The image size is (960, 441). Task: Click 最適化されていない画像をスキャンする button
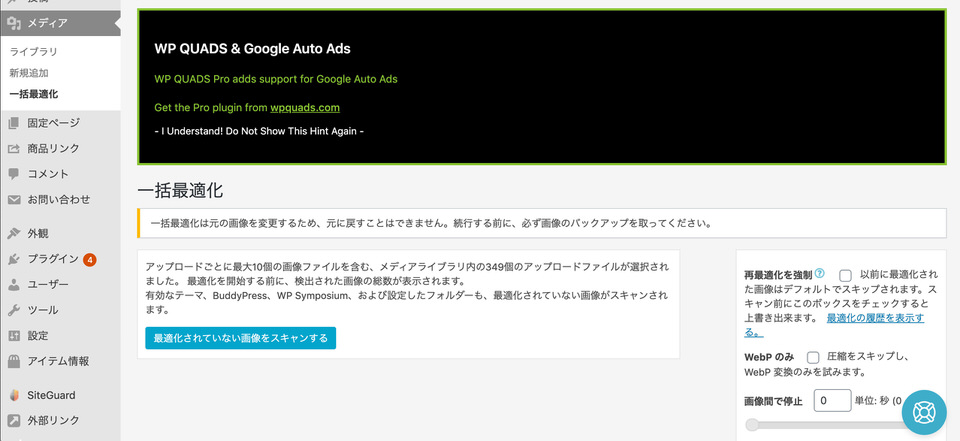(x=240, y=338)
